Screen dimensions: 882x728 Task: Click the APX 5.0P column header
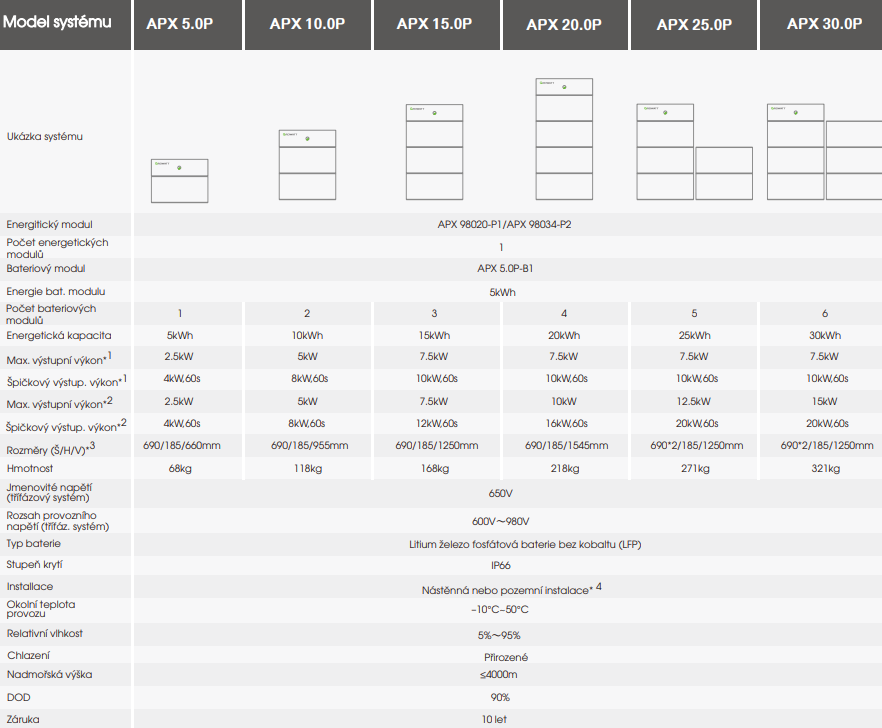coord(188,25)
